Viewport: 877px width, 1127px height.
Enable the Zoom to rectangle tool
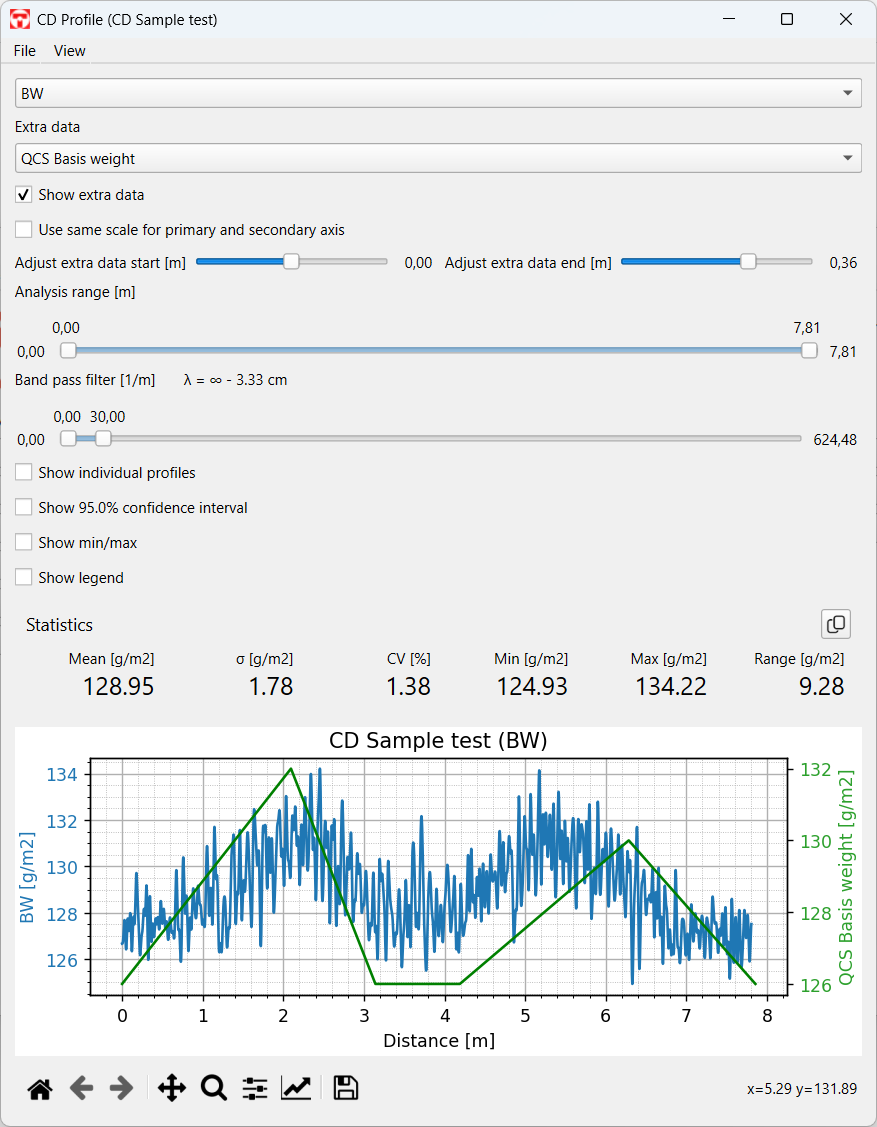[213, 1088]
